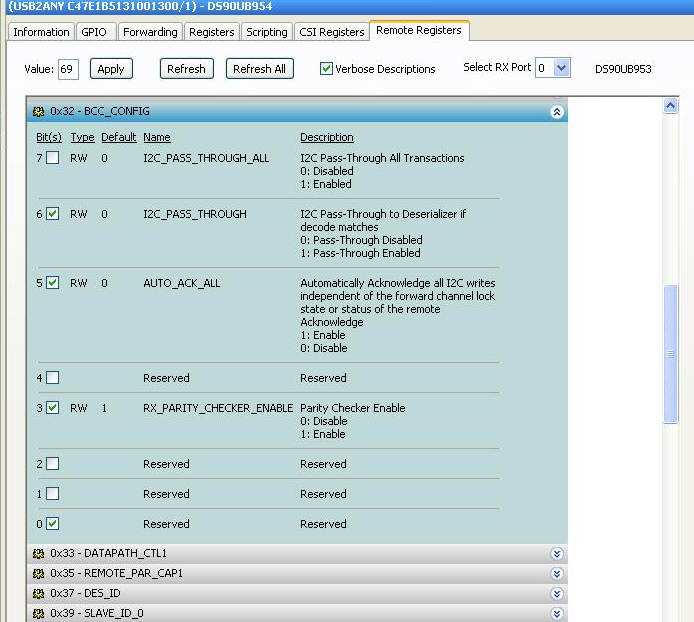Image resolution: width=694 pixels, height=622 pixels.
Task: Click the 0x37 - DES_ID title text
Action: pos(85,593)
